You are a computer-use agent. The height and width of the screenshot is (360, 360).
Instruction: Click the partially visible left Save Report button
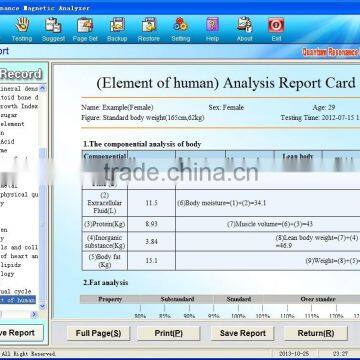21,333
